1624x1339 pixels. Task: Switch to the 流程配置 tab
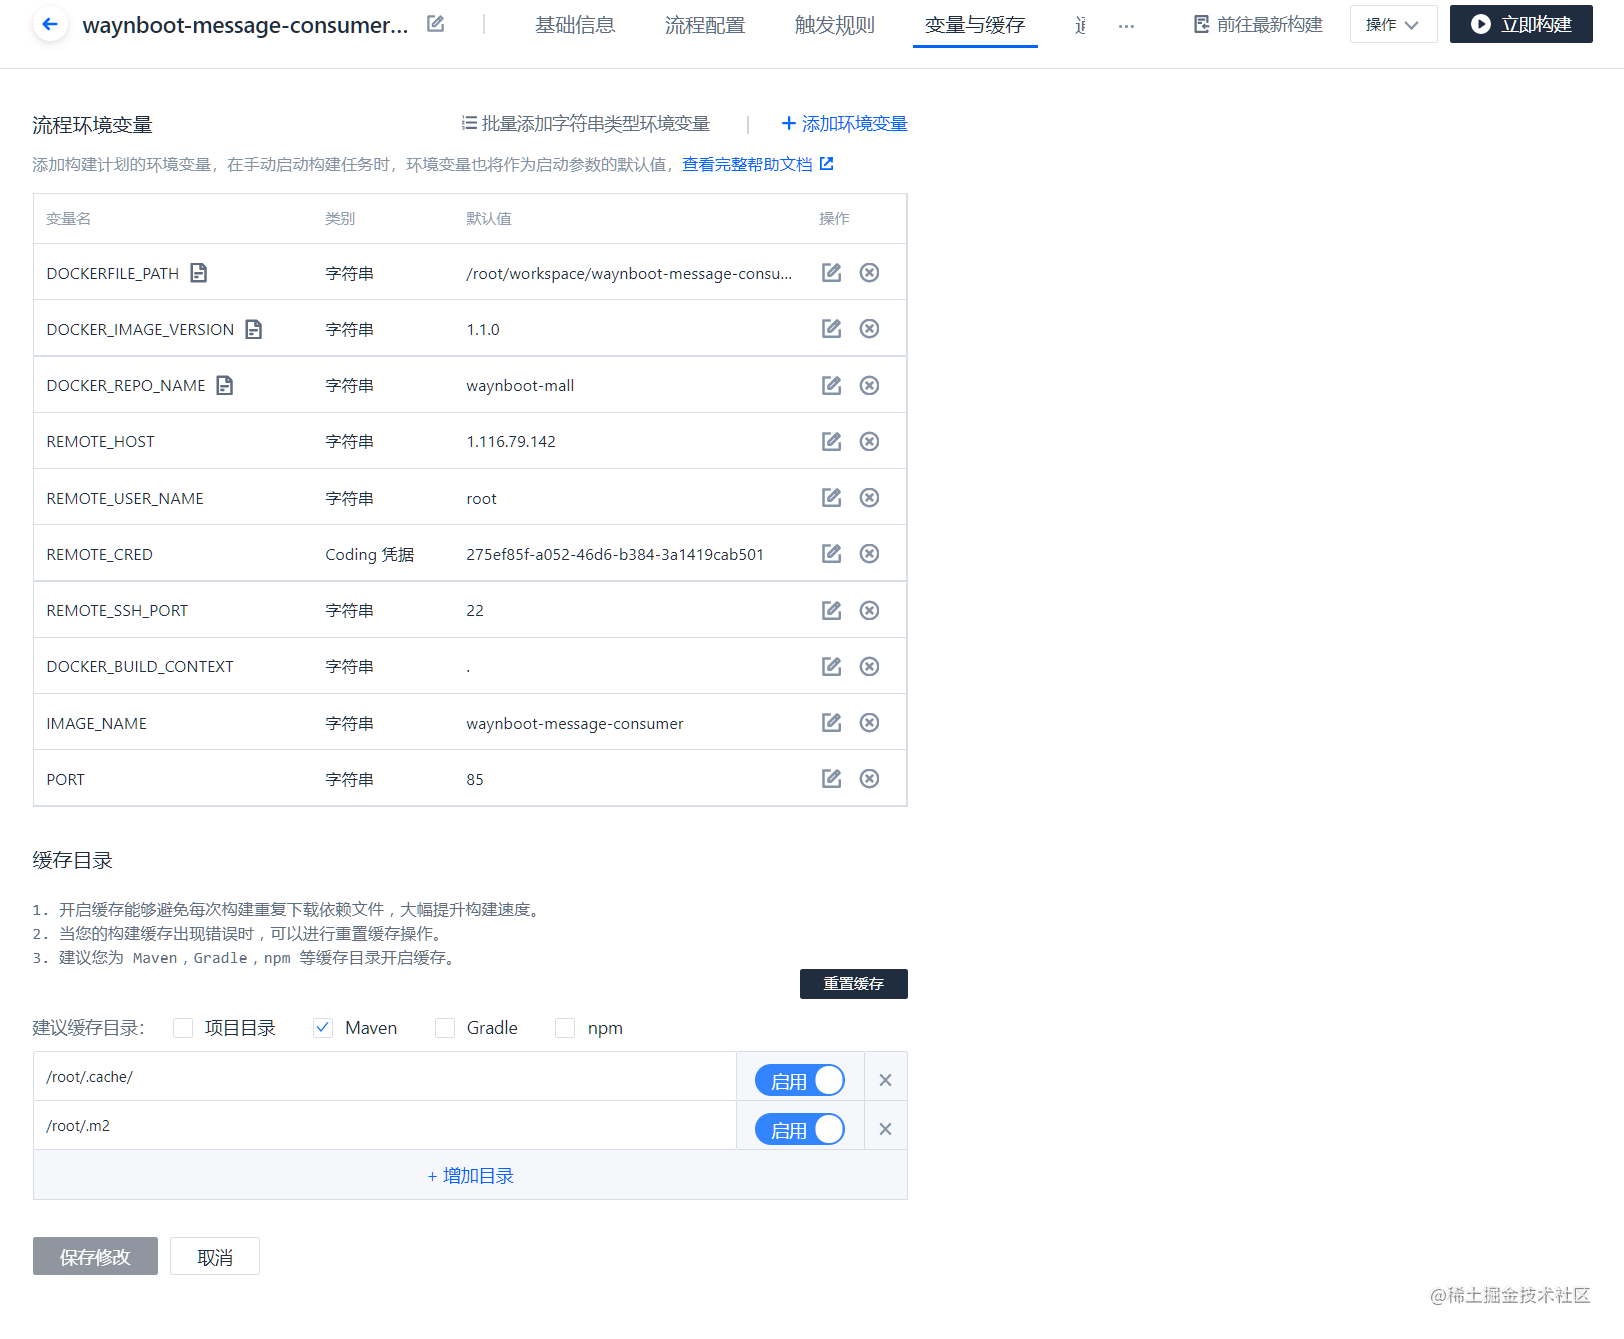pos(704,25)
